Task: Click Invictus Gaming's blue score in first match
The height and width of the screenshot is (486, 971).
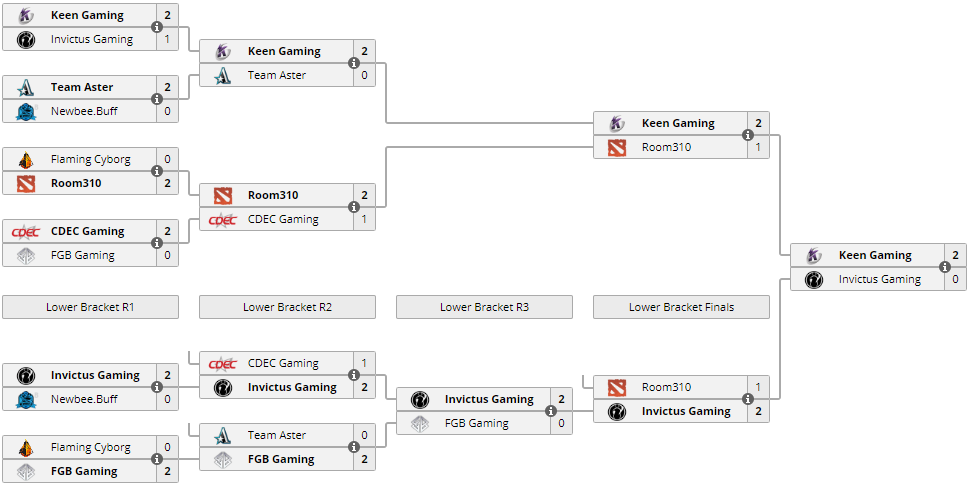Action: pyautogui.click(x=167, y=39)
